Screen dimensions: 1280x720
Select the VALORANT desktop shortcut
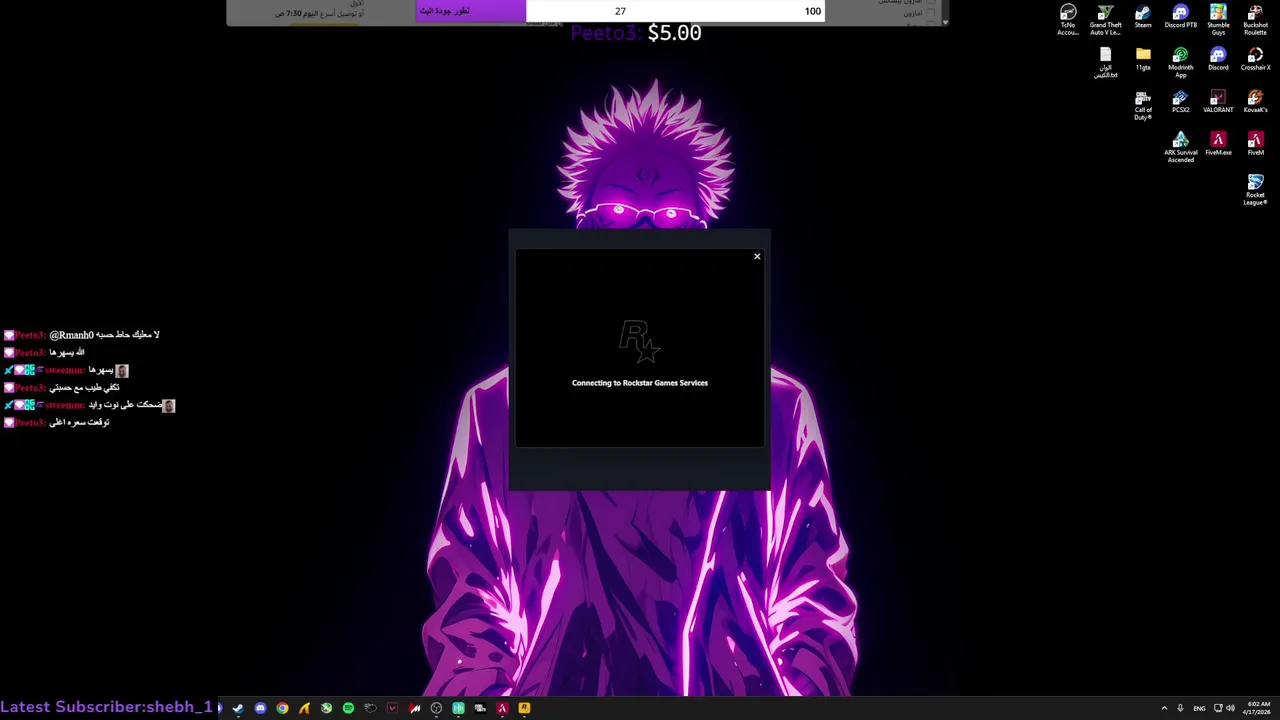[1218, 102]
